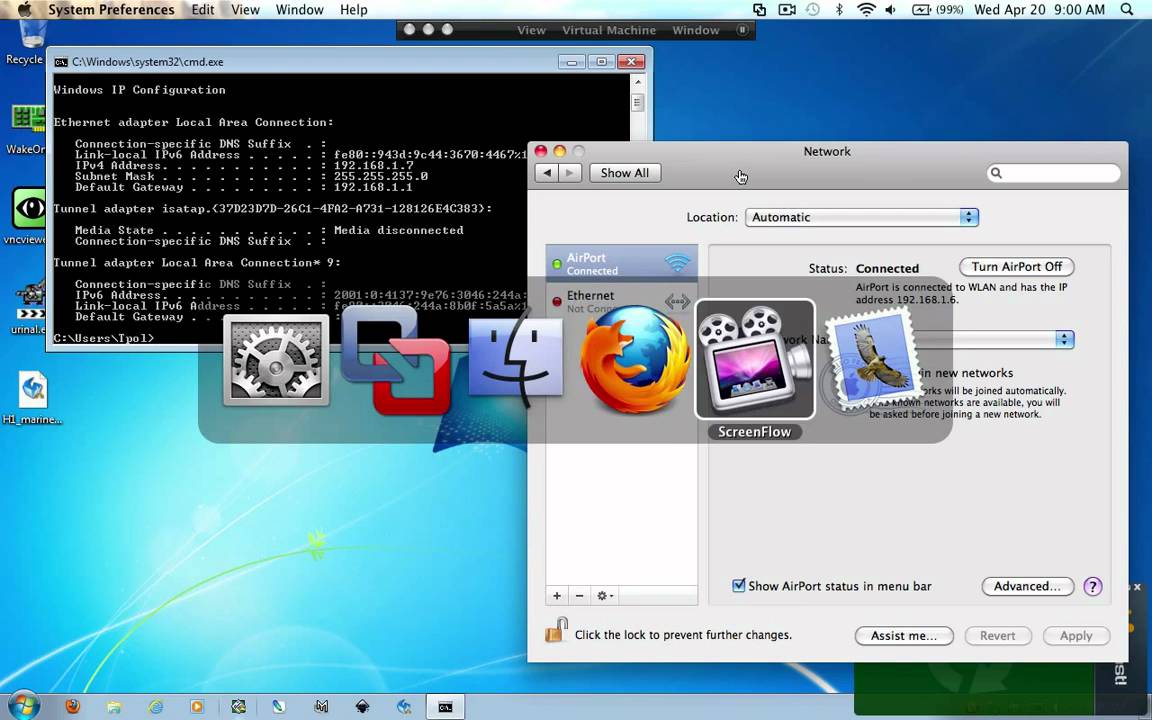
Task: Click Turn AirPort Off button
Action: [1017, 267]
